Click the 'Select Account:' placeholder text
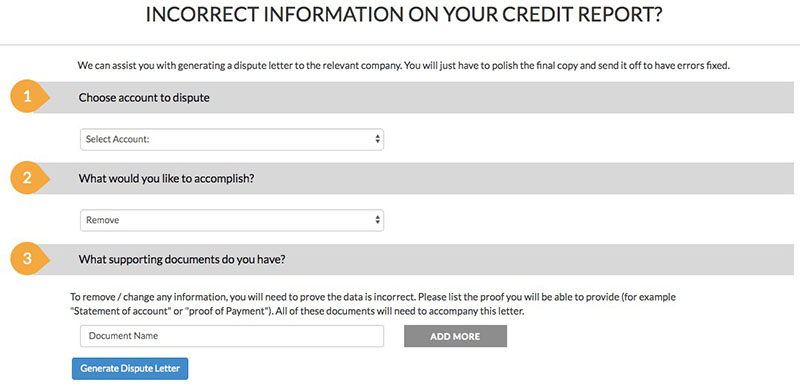Screen dimensions: 800x388 (x=117, y=139)
